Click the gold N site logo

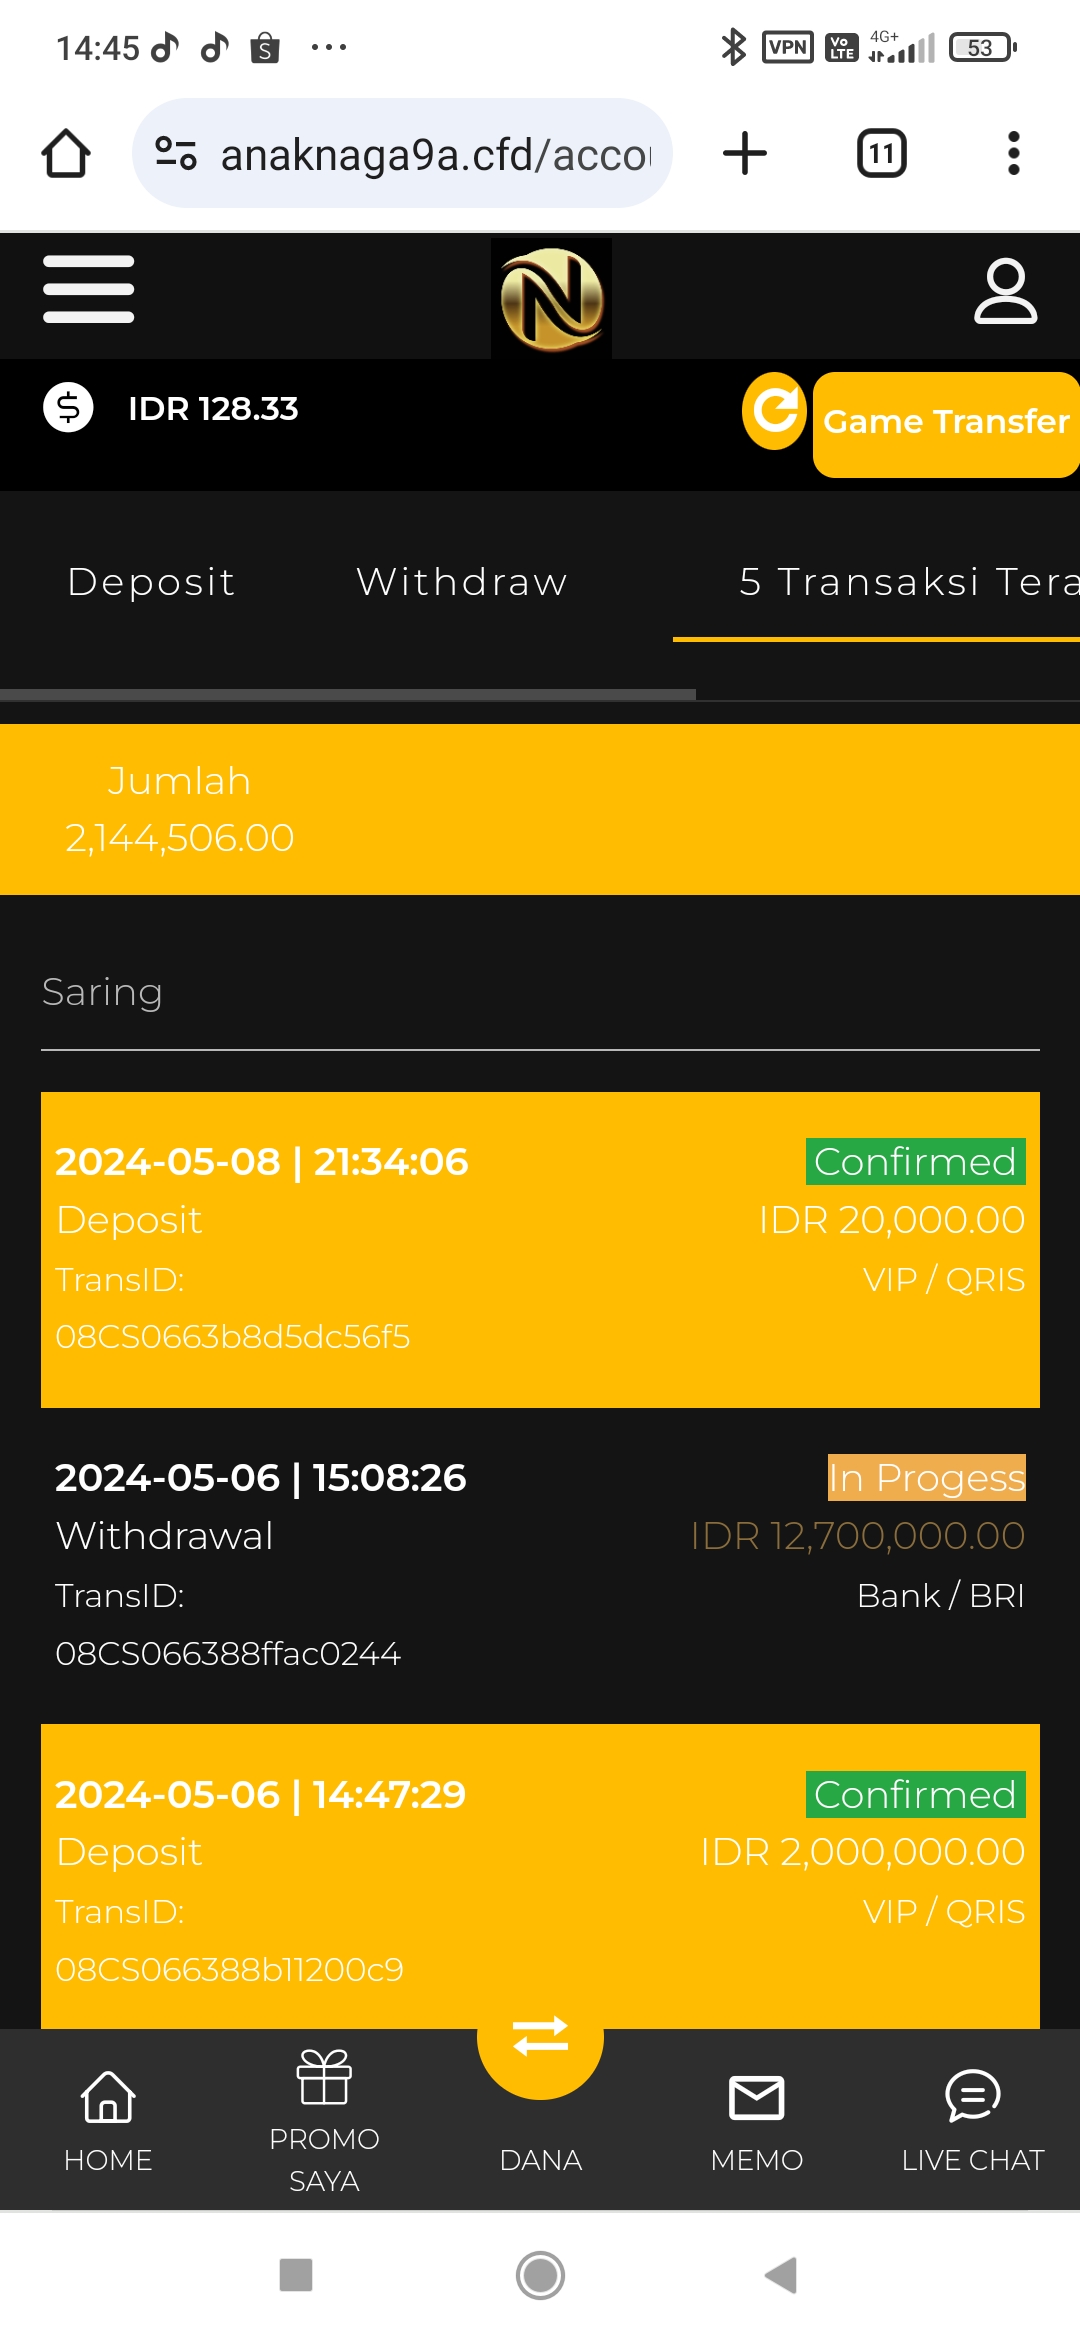click(x=551, y=298)
